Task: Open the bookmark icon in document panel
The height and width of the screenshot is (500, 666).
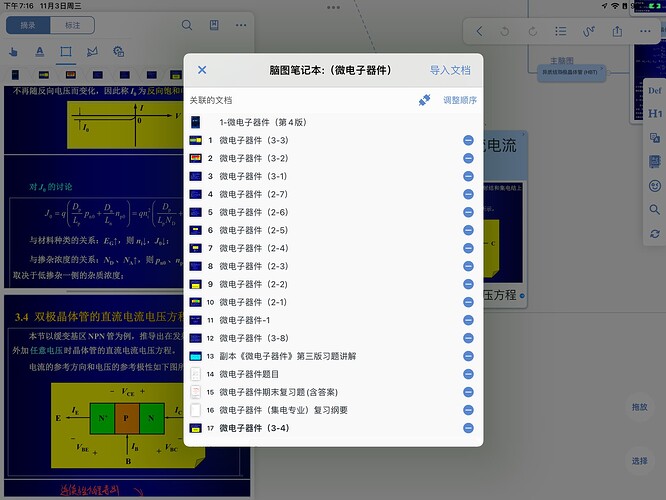Action: (x=214, y=25)
